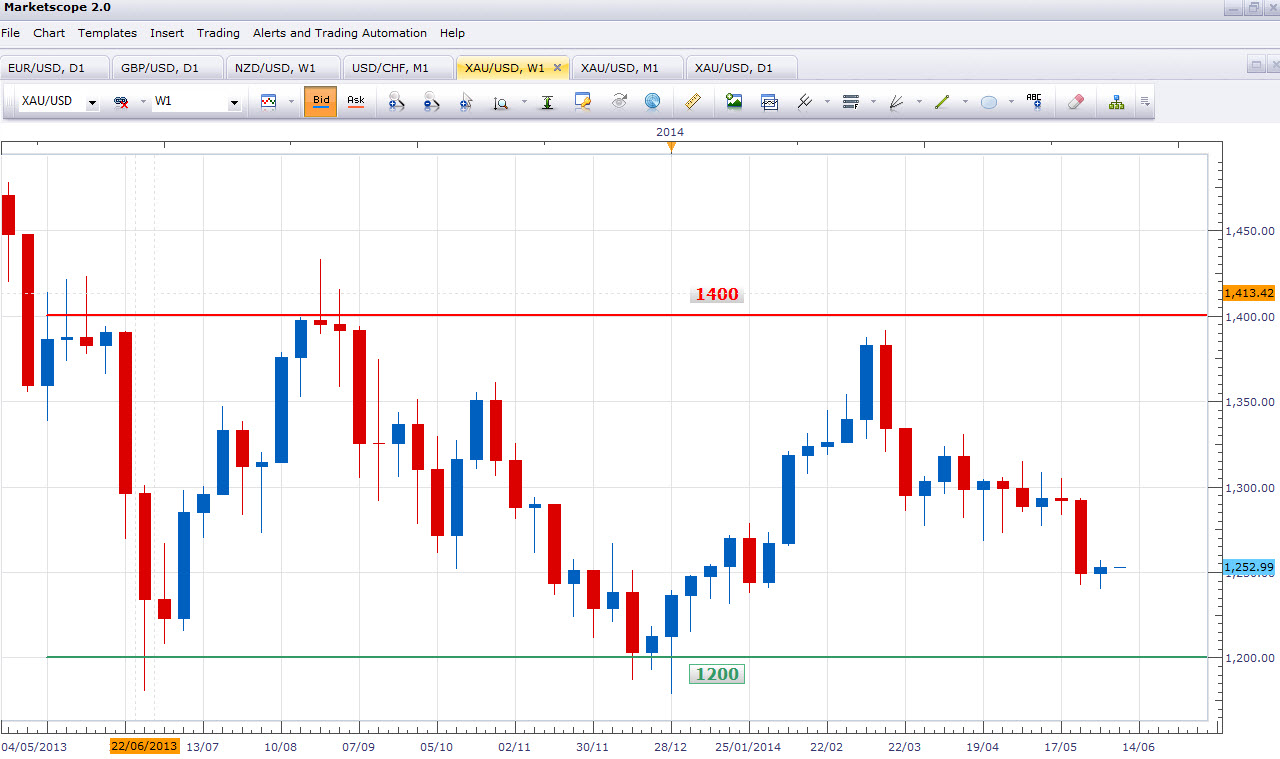The height and width of the screenshot is (759, 1280).
Task: Click the vertical zoom magnifier icon
Action: tap(501, 102)
